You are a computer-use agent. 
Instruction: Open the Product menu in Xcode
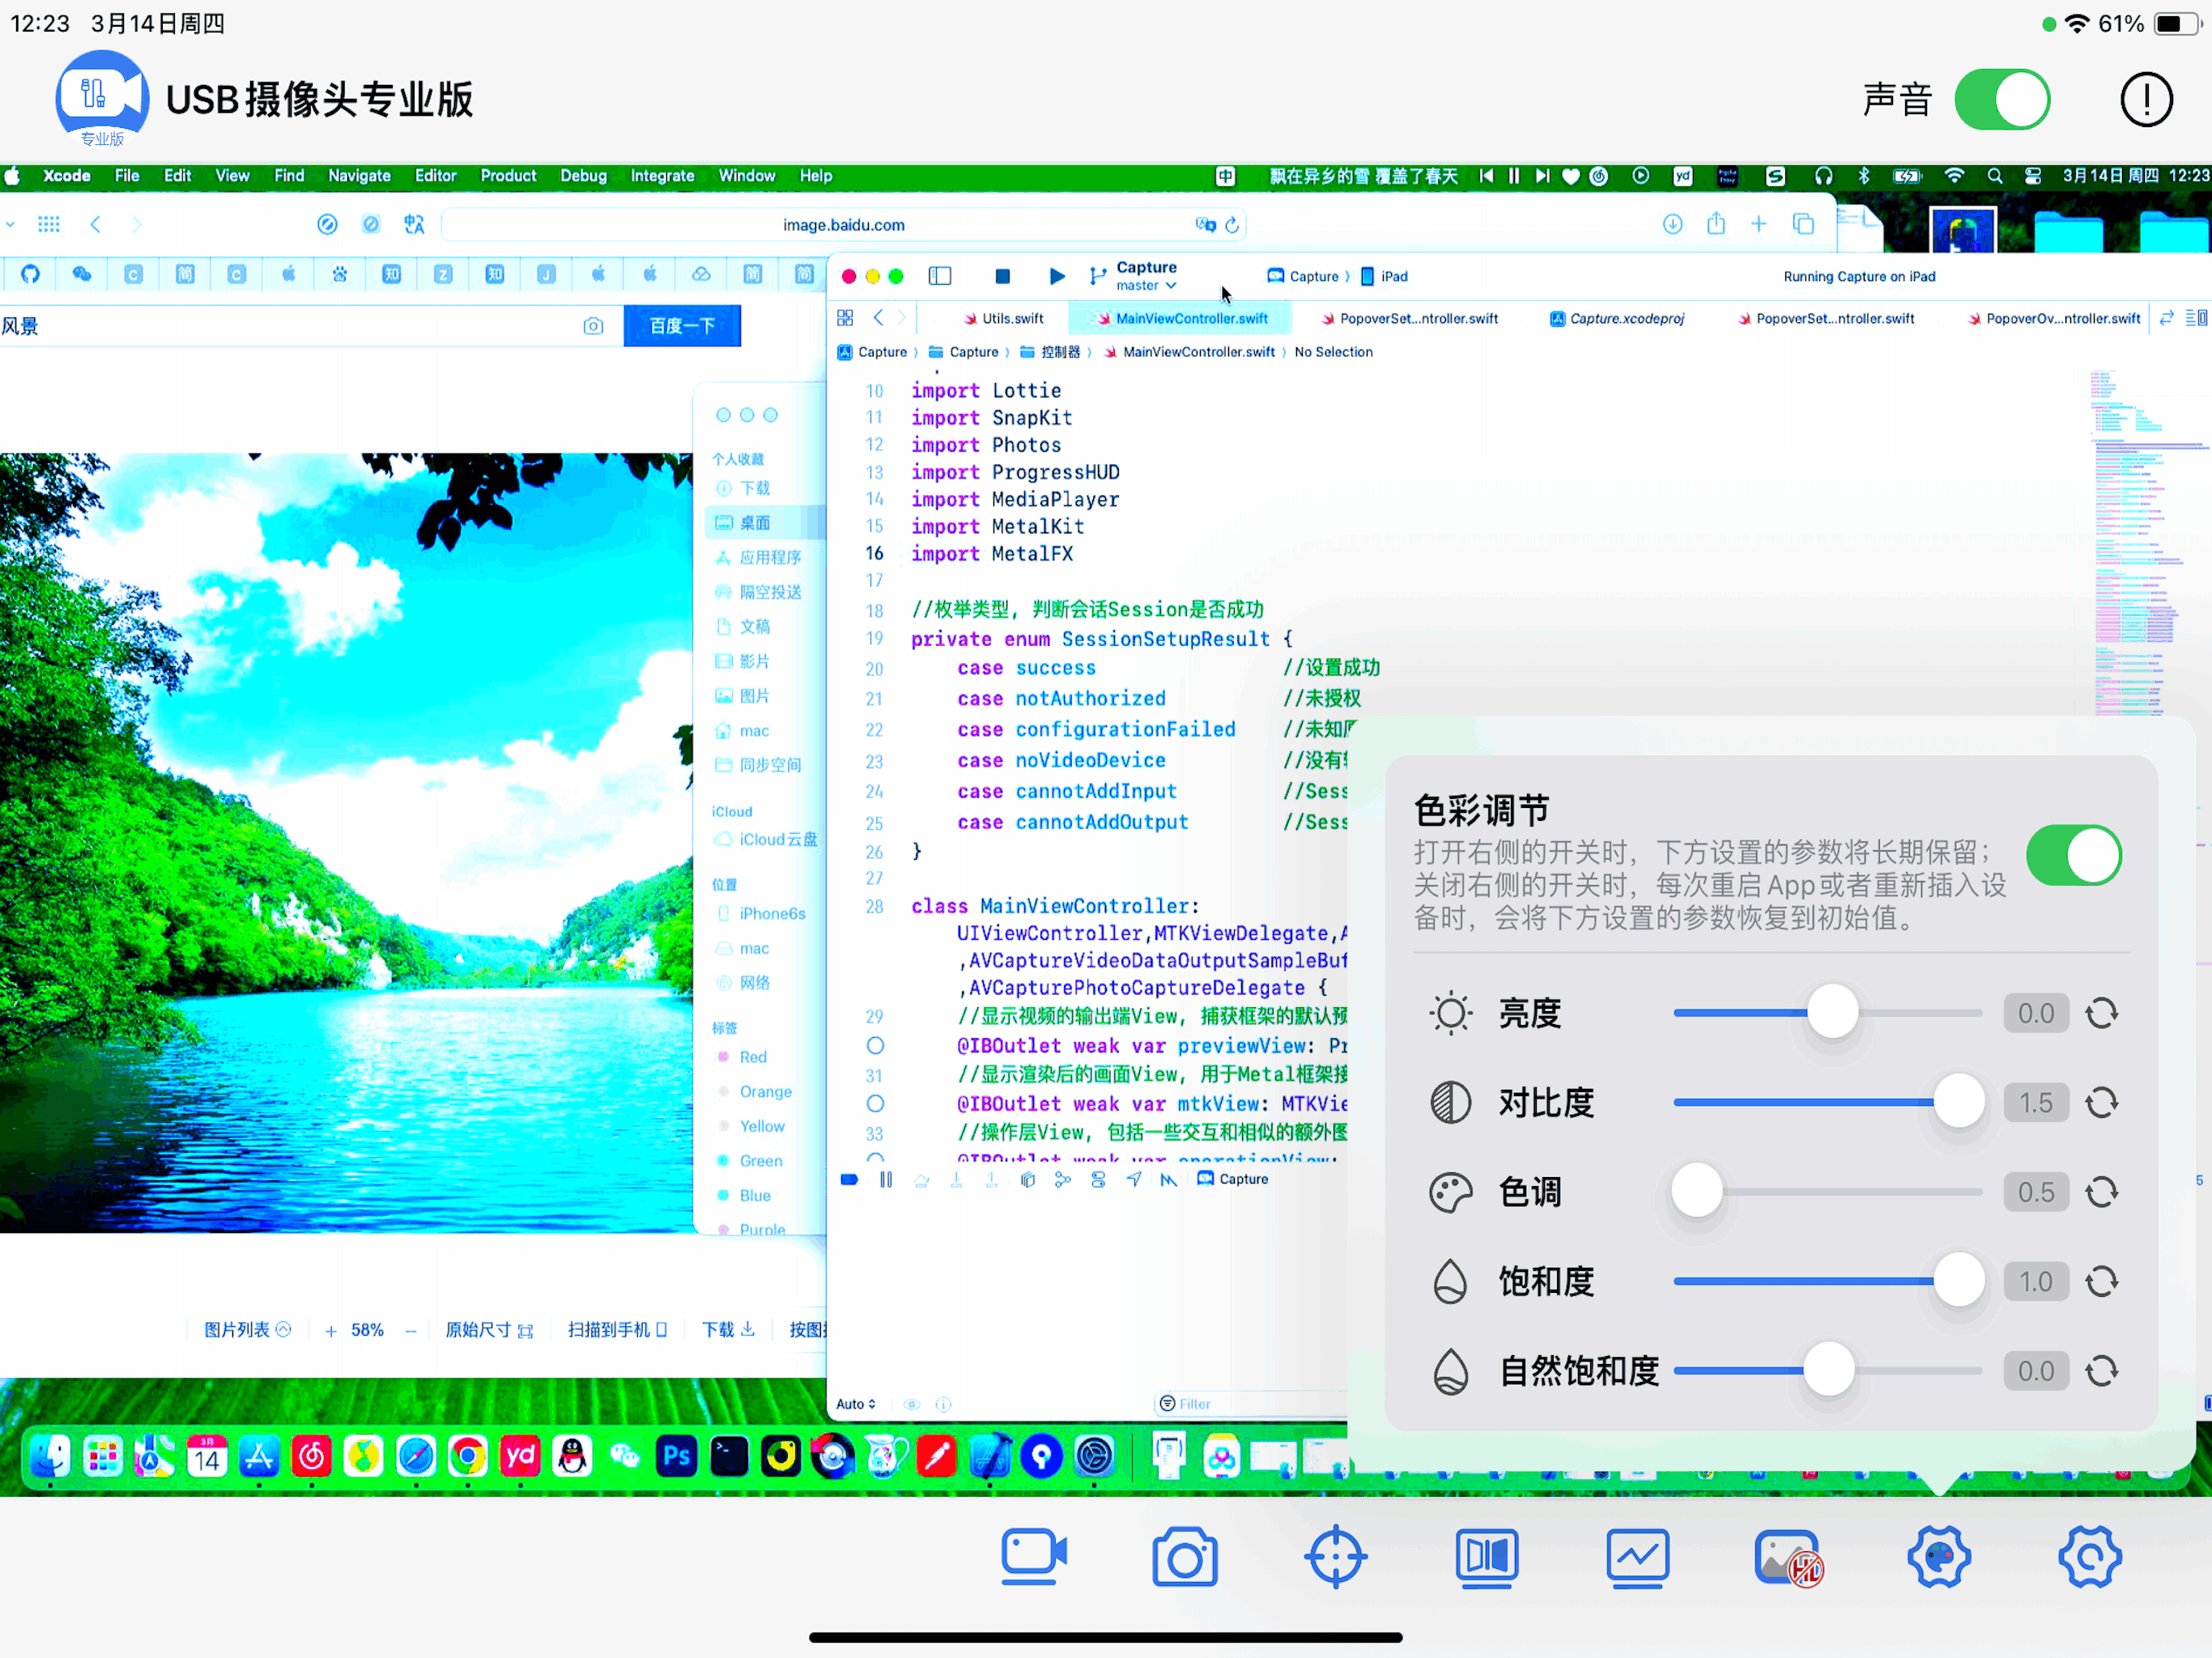(508, 176)
